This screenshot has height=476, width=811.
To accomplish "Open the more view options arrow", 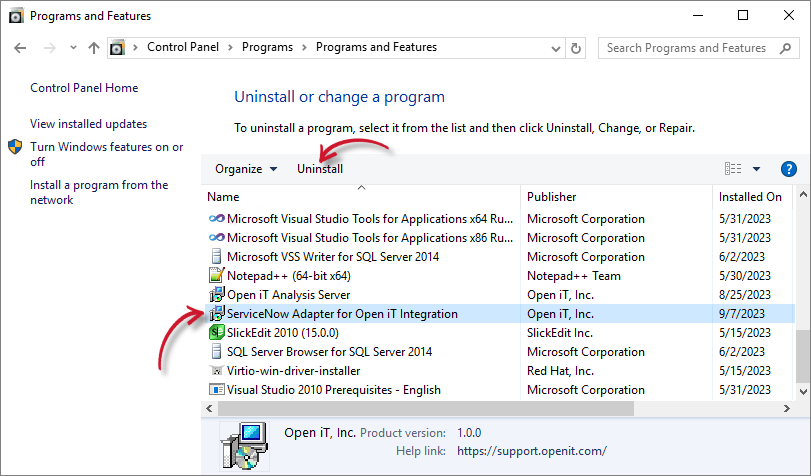I will (756, 169).
